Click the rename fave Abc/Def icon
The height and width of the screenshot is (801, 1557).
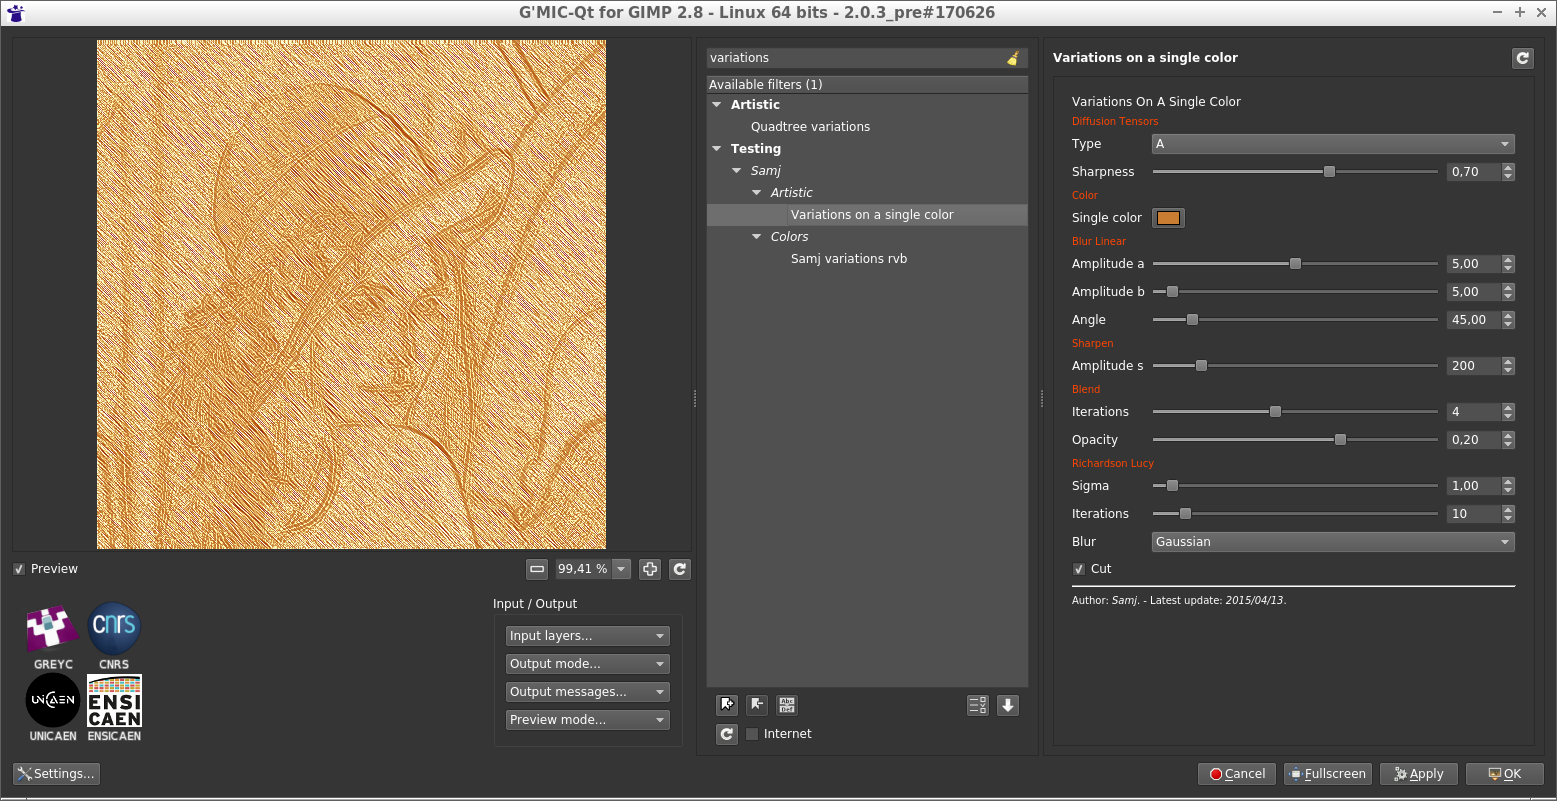pyautogui.click(x=787, y=705)
